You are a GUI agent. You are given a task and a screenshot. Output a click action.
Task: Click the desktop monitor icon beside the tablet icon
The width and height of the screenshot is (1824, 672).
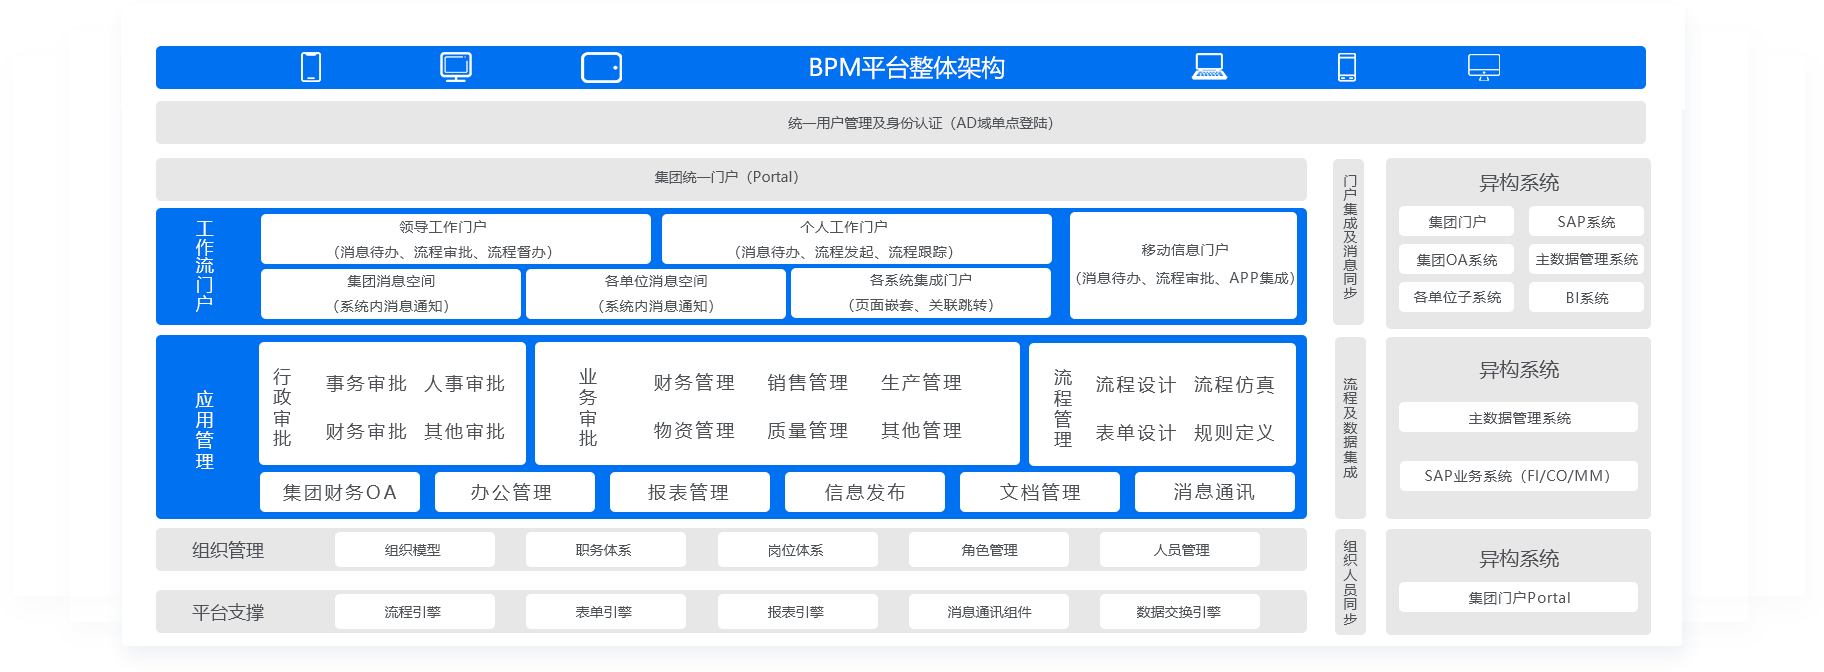(456, 67)
